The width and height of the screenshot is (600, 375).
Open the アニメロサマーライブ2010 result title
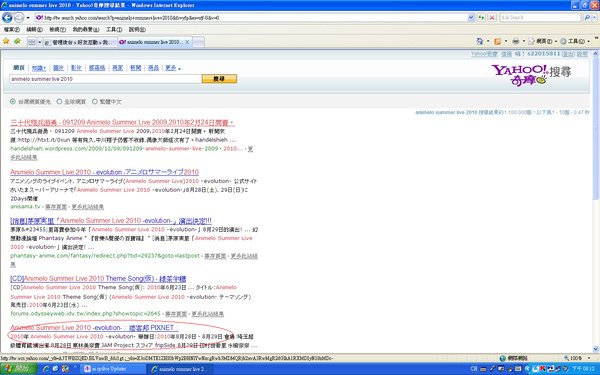[x=104, y=172]
